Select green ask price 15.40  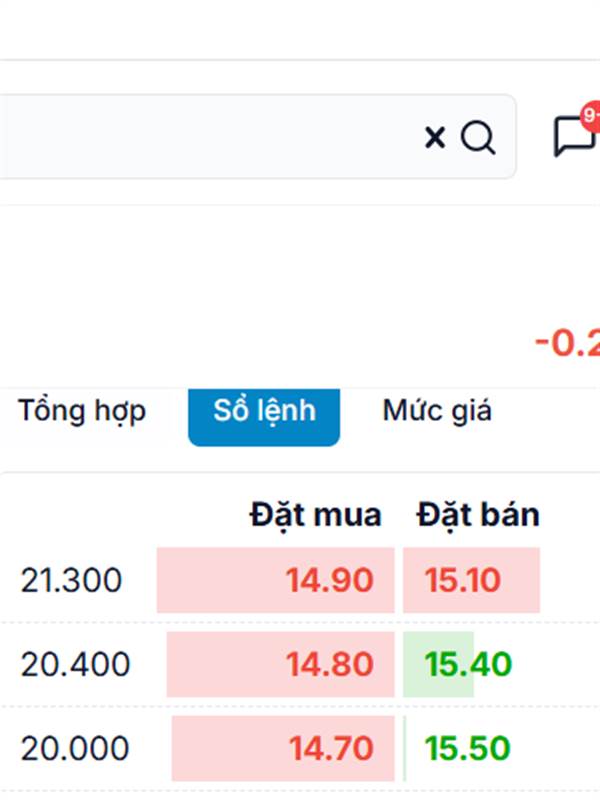[468, 664]
